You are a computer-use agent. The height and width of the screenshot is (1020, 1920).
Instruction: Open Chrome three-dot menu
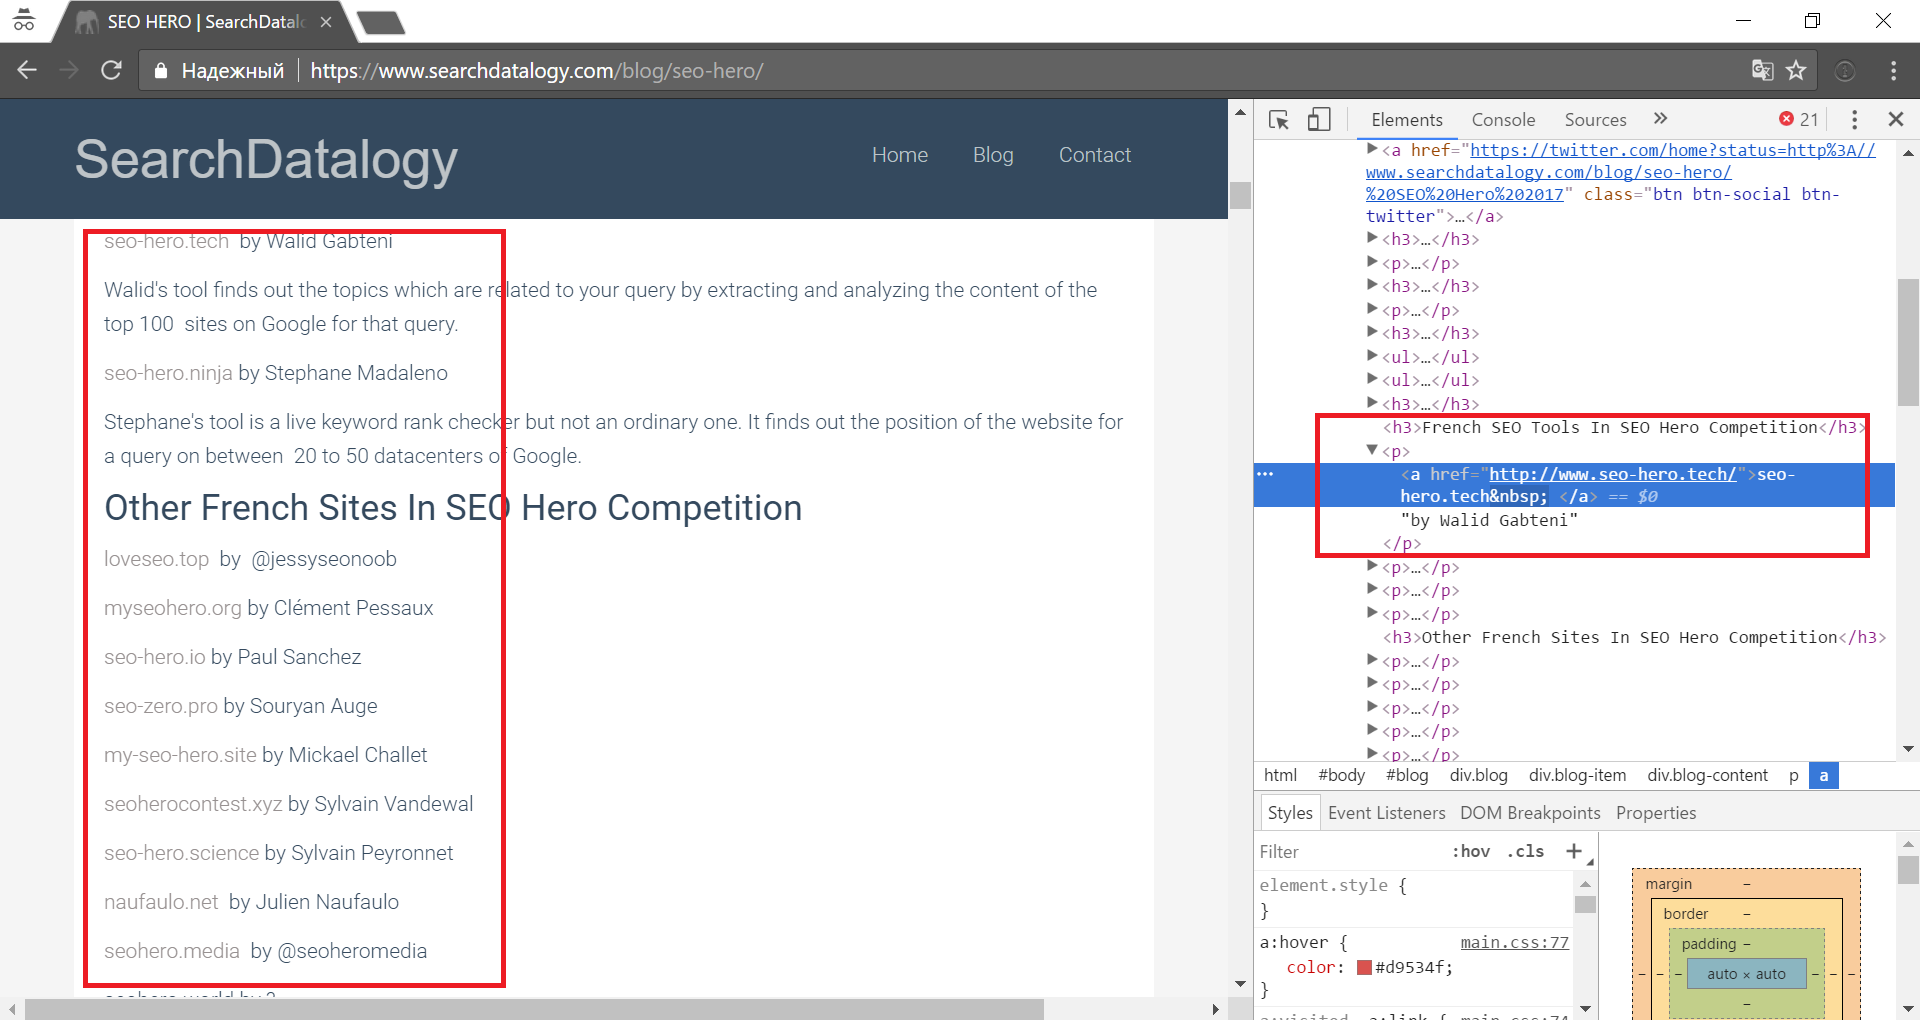pos(1893,70)
